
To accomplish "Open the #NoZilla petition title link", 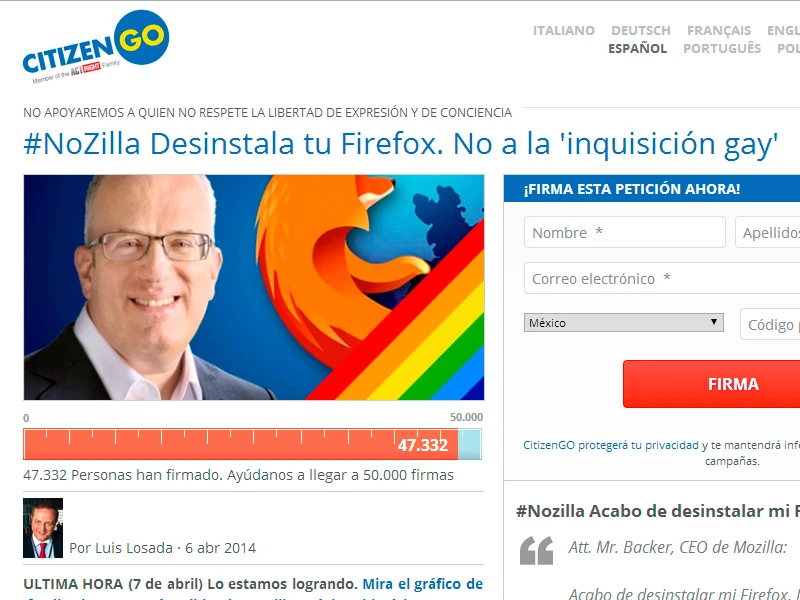I will [x=401, y=143].
